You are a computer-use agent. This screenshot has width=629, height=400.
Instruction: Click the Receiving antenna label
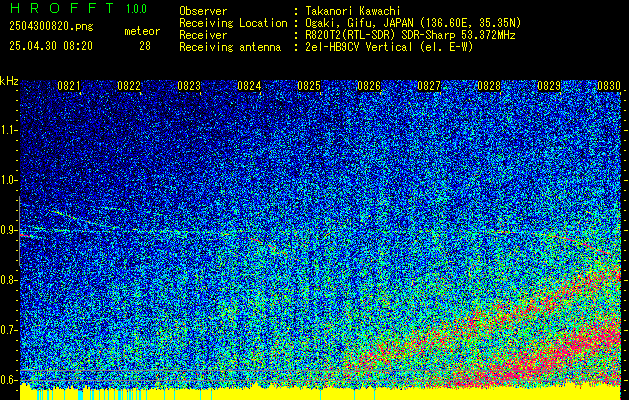pos(230,47)
